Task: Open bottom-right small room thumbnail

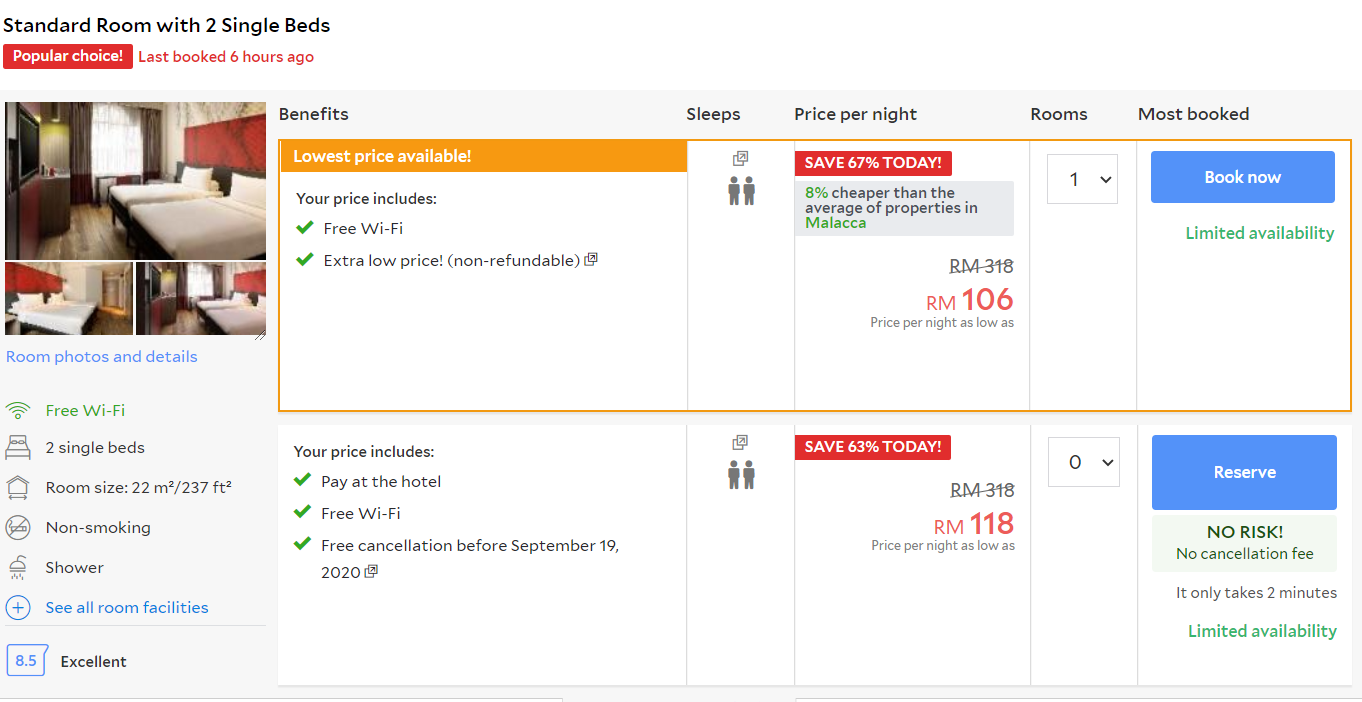Action: tap(201, 298)
